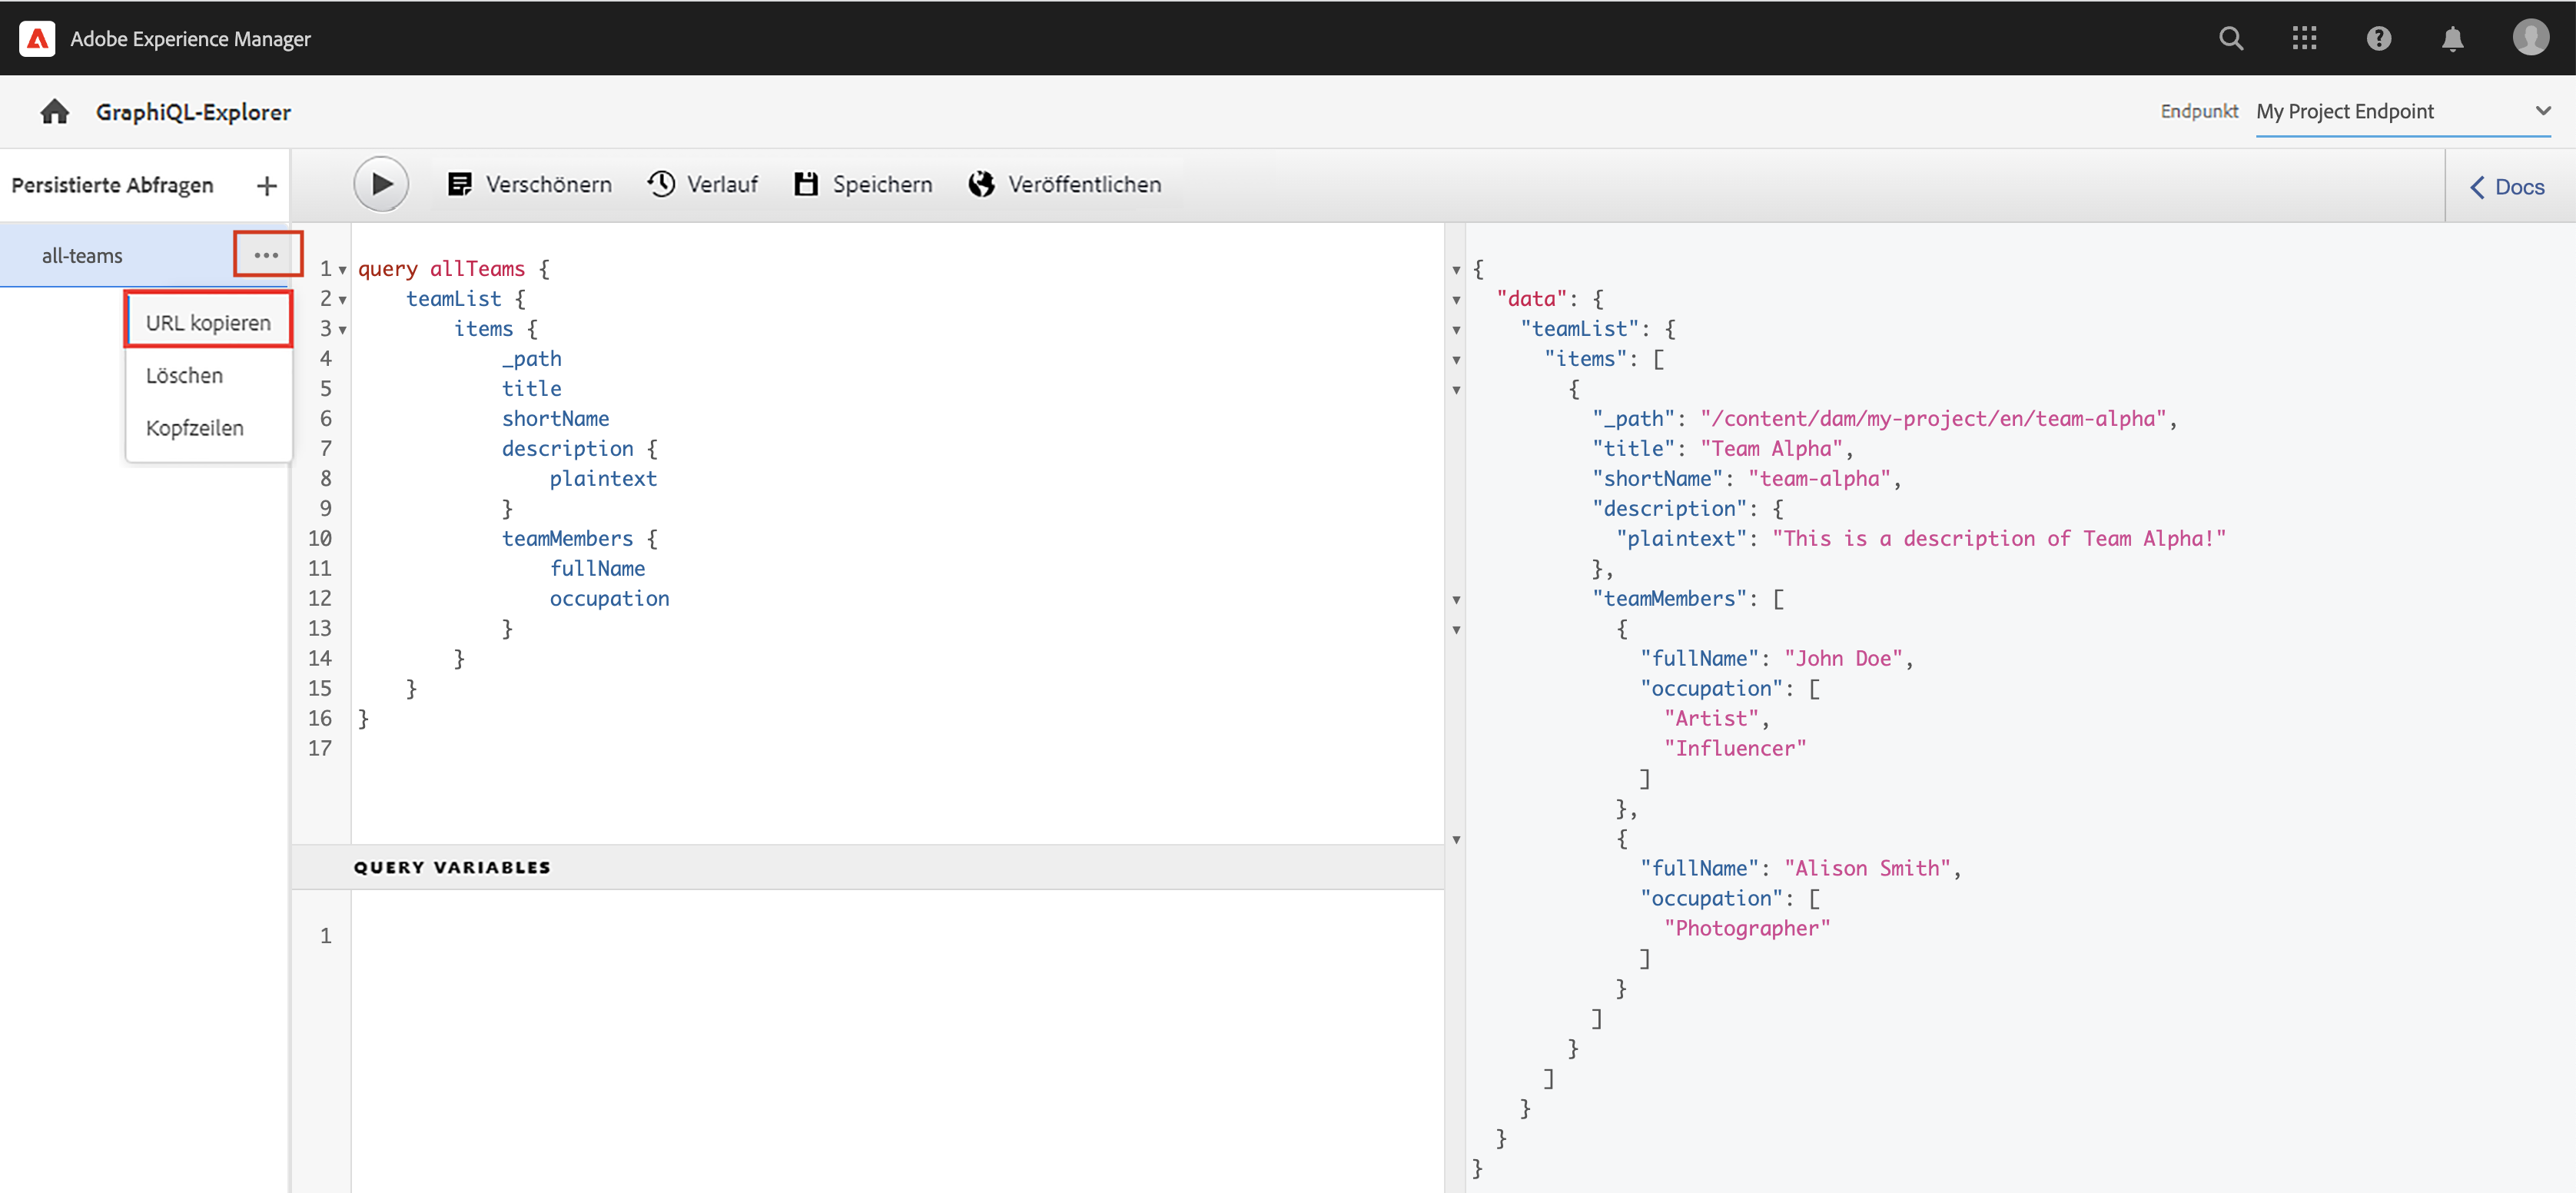Choose Löschen in the context menu

[184, 375]
